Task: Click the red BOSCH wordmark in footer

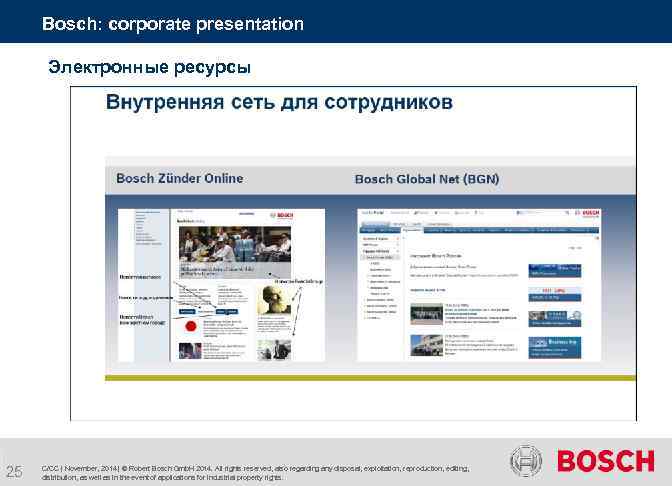Action: point(606,461)
